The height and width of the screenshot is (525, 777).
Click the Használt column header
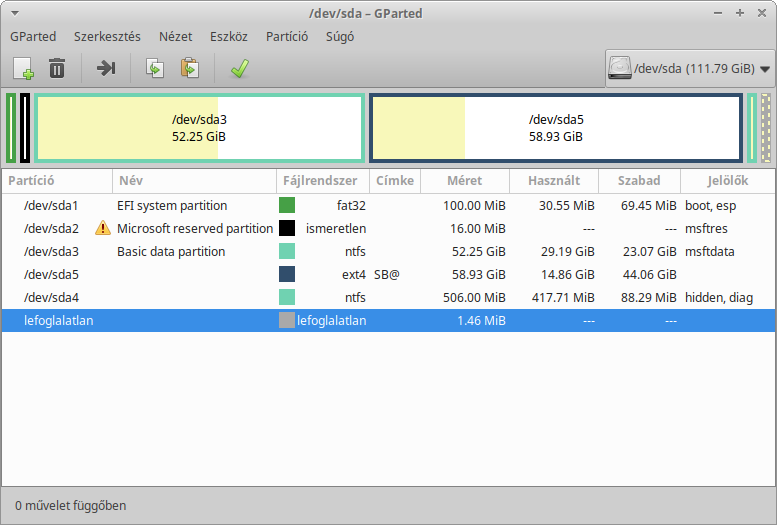[554, 181]
